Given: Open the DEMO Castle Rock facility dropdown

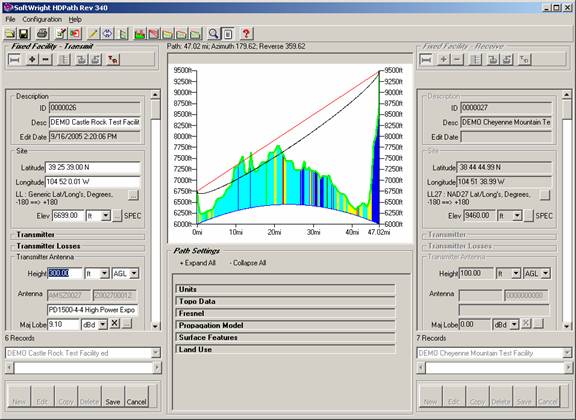Looking at the screenshot, I should 83,353.
